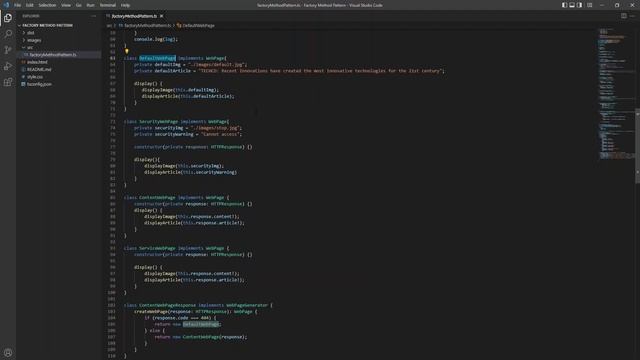This screenshot has width=640, height=360.
Task: Open the Help menu
Action: tap(125, 5)
